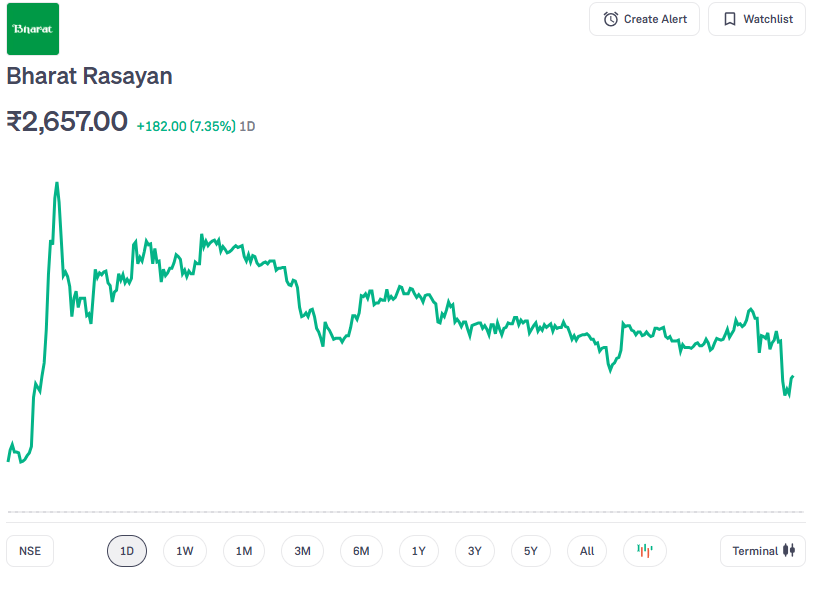Click the Bharat Rasayan stock name heading
The width and height of the screenshot is (826, 599).
pos(90,76)
